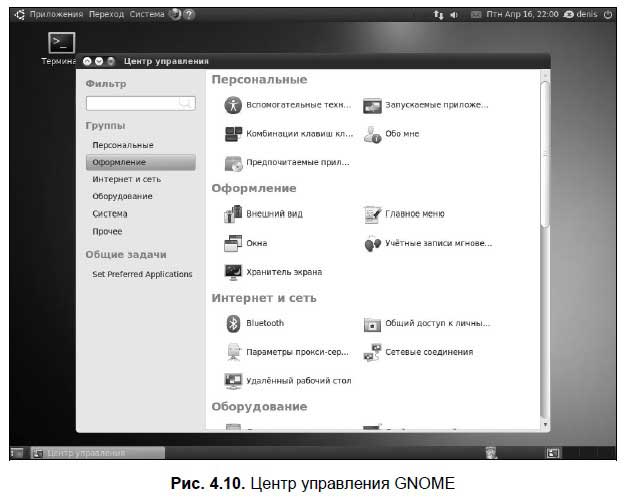
Task: Click "Set Preferred Applications" task
Action: 142,274
